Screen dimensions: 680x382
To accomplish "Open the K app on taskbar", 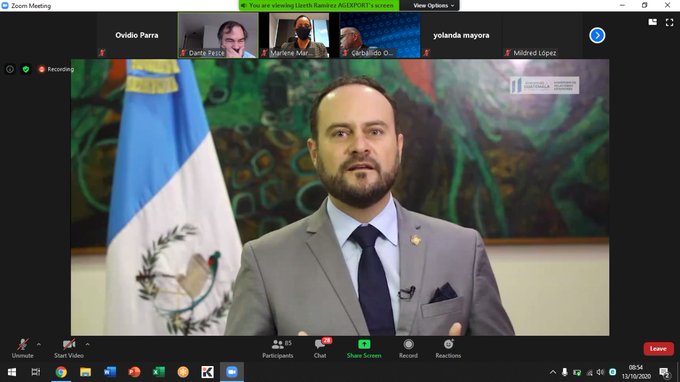I will coord(207,372).
